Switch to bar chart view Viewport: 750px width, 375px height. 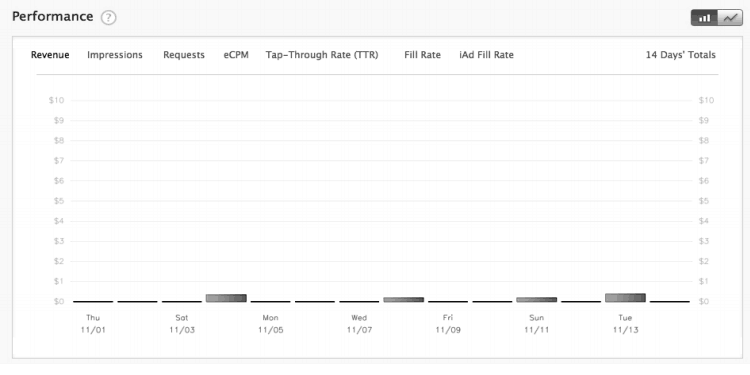(704, 18)
